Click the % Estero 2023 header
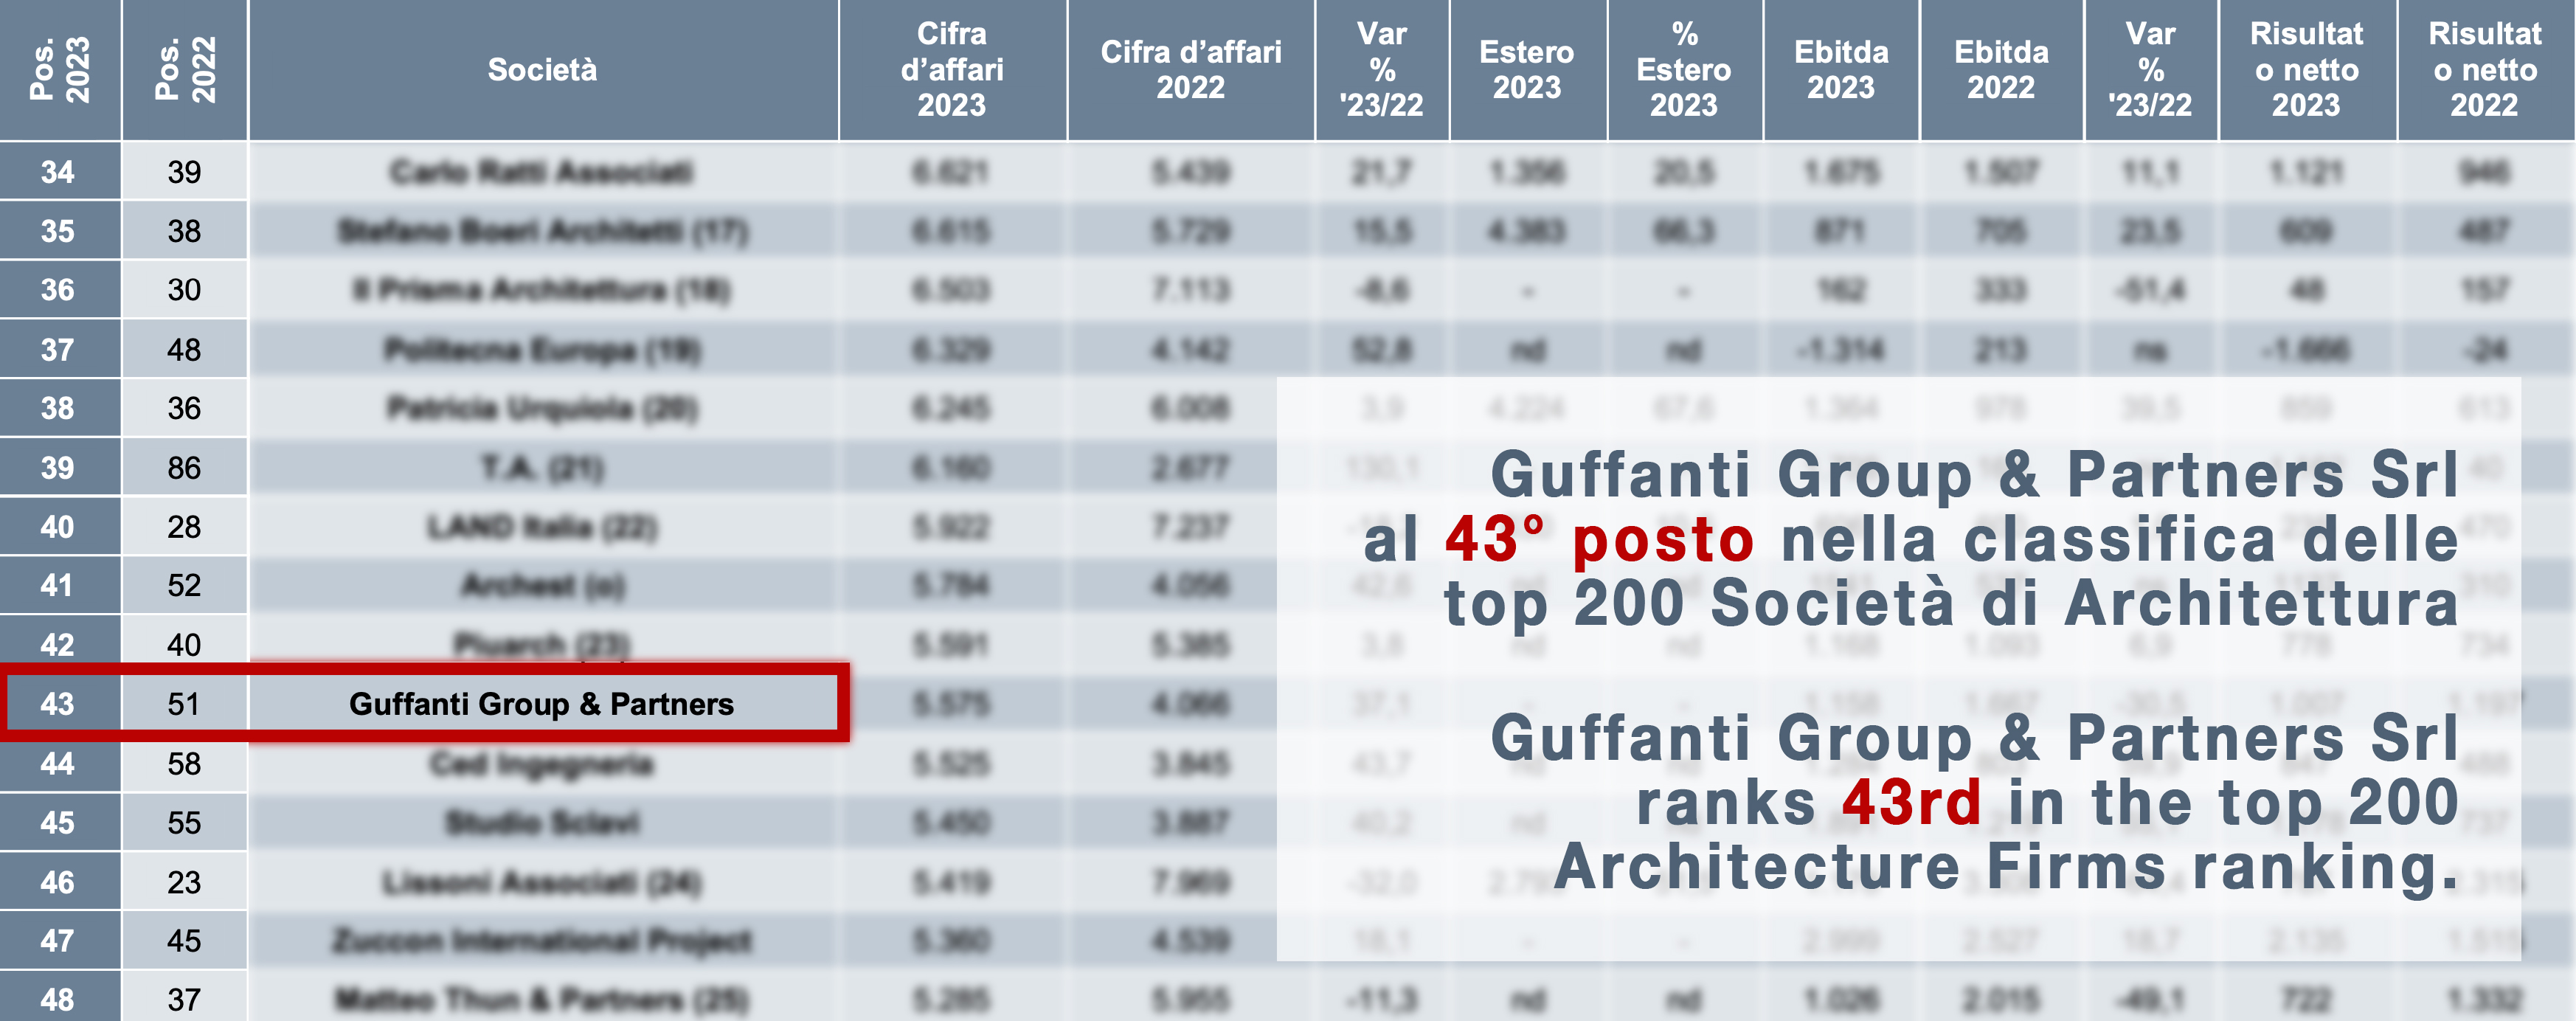2576x1021 pixels. coord(1684,69)
